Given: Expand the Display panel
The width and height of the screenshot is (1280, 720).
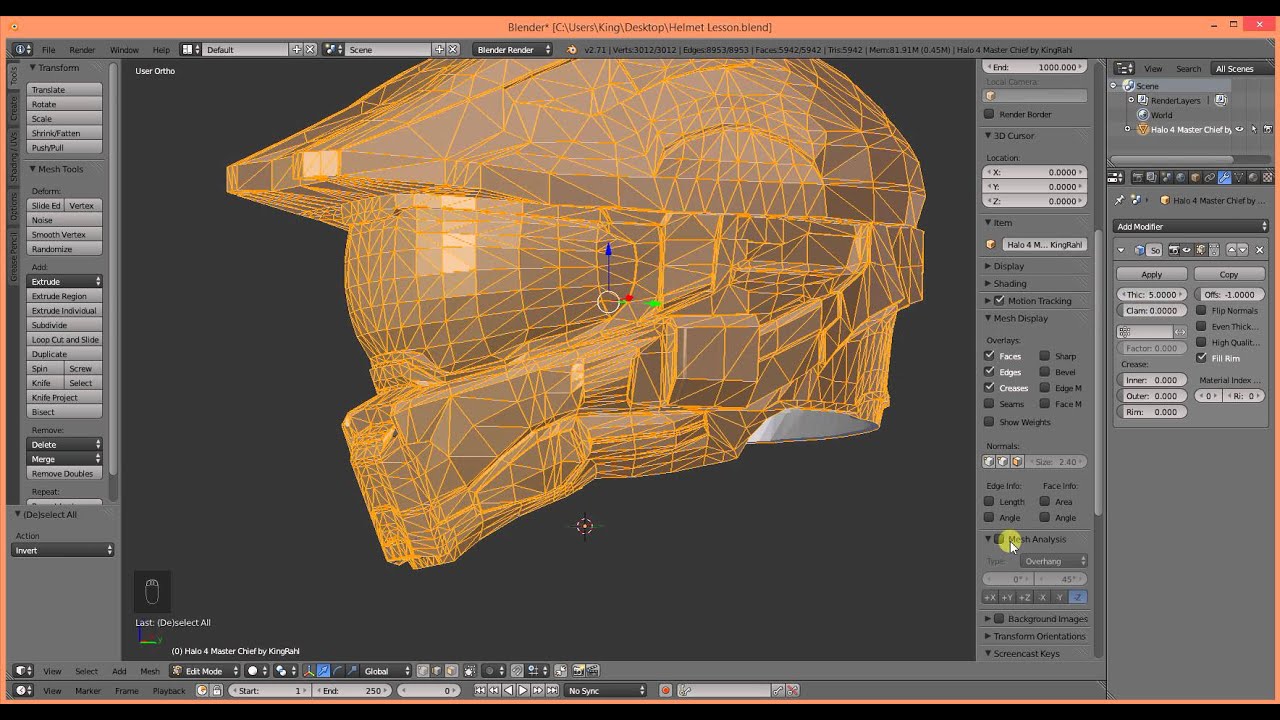Looking at the screenshot, I should point(1008,266).
